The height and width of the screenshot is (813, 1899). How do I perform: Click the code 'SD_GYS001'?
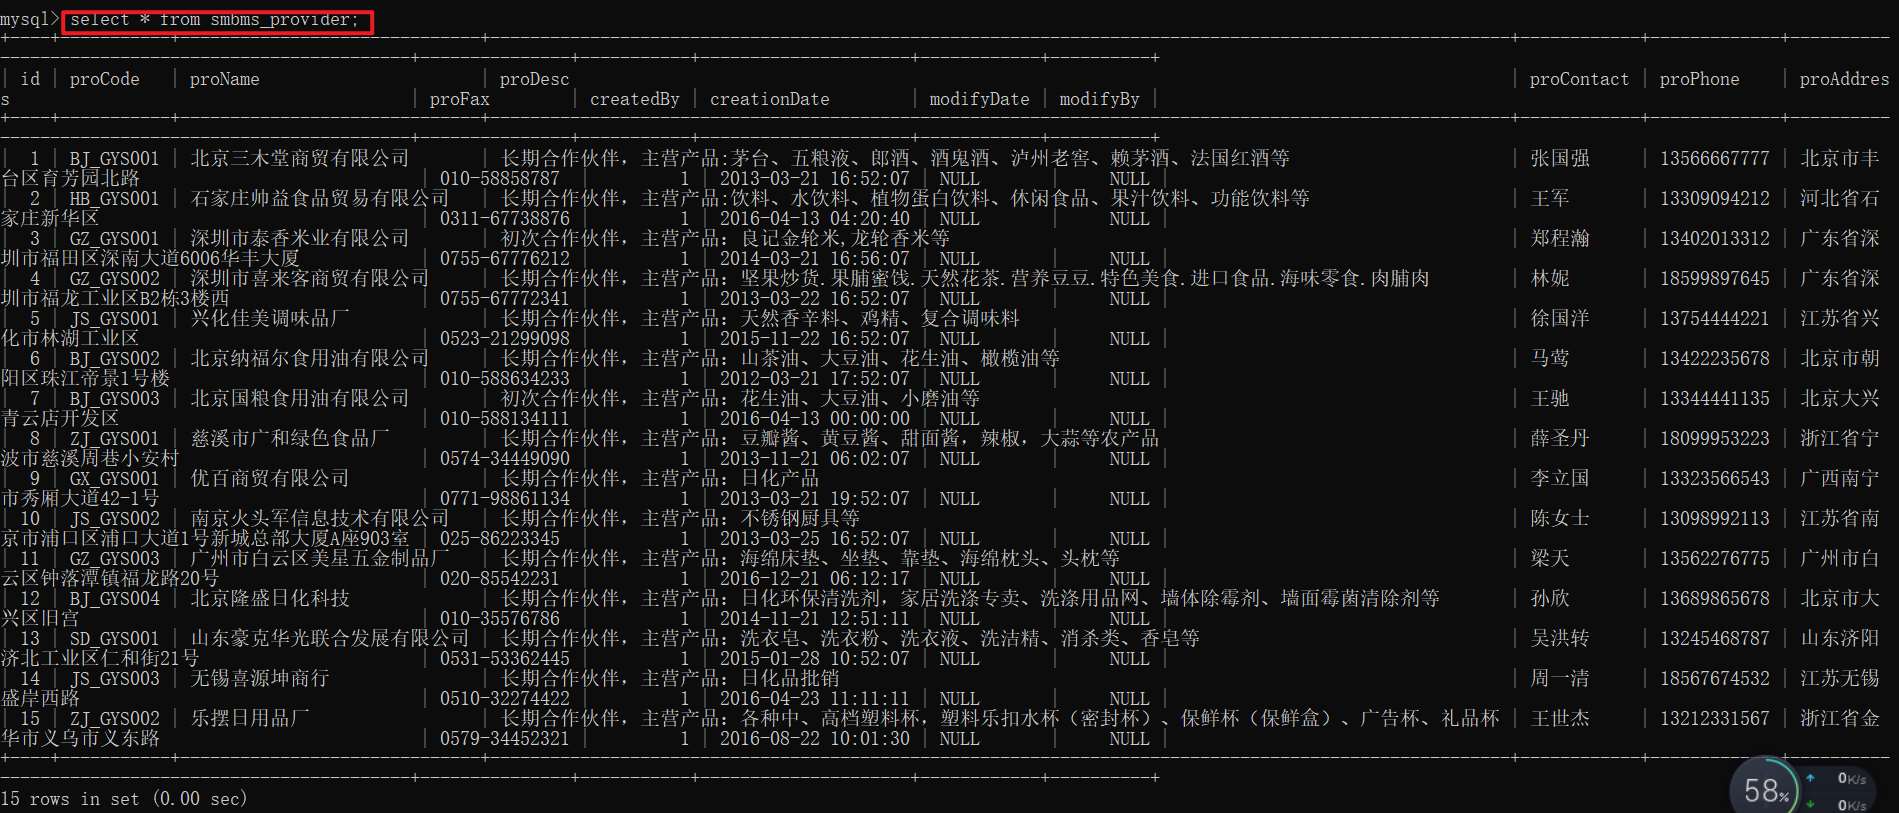pyautogui.click(x=114, y=638)
